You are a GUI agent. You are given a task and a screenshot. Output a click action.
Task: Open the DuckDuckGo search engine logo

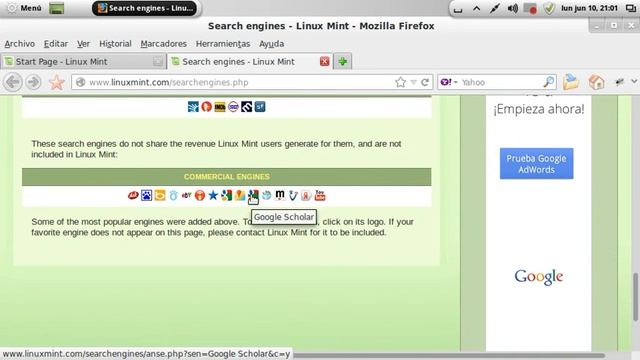[207, 107]
